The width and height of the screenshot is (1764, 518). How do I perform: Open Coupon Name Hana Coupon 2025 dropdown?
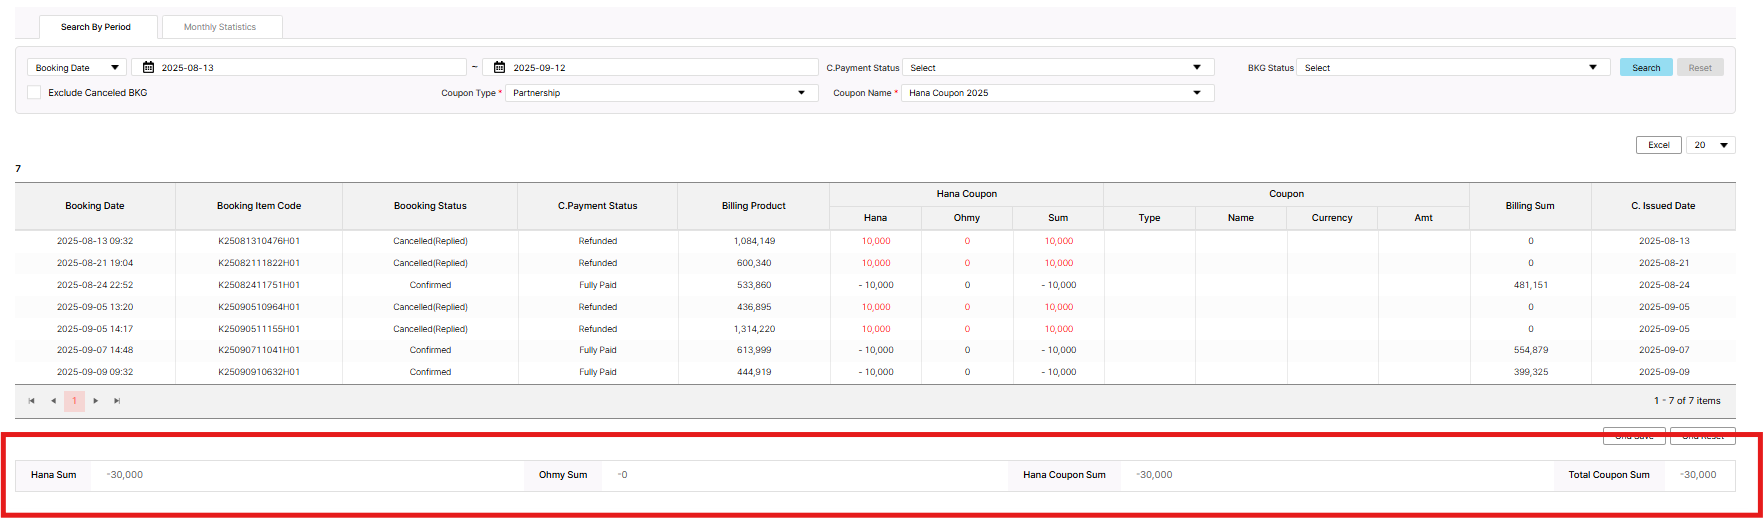(1057, 93)
